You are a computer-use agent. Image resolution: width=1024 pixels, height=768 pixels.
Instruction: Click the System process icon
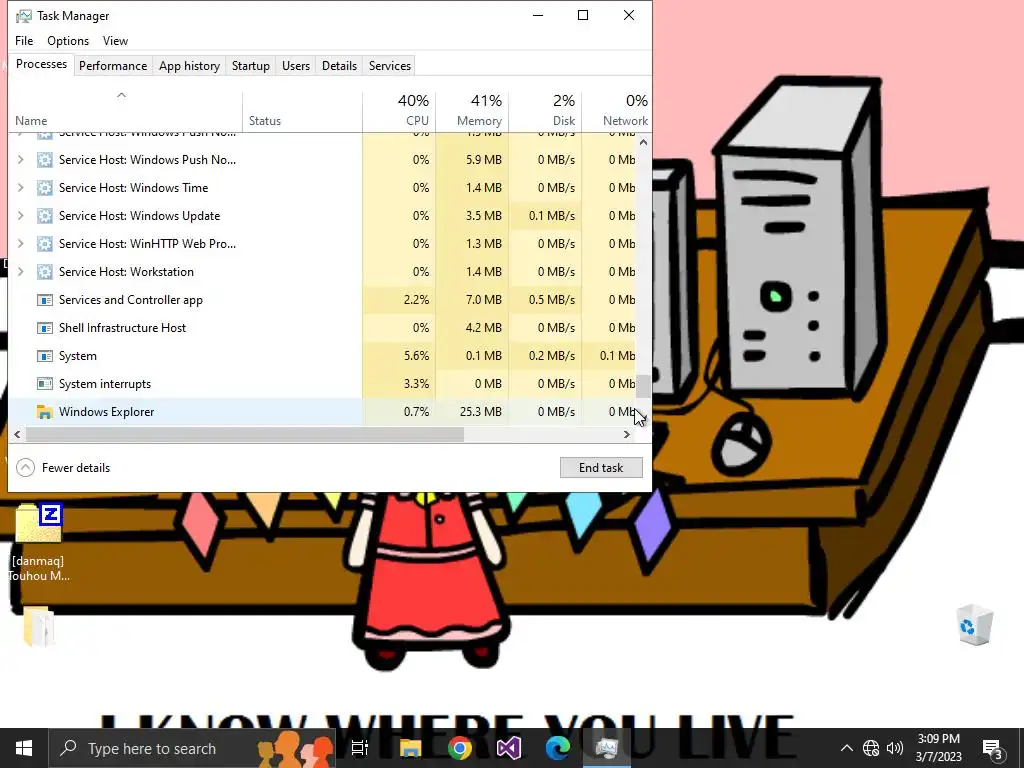44,356
